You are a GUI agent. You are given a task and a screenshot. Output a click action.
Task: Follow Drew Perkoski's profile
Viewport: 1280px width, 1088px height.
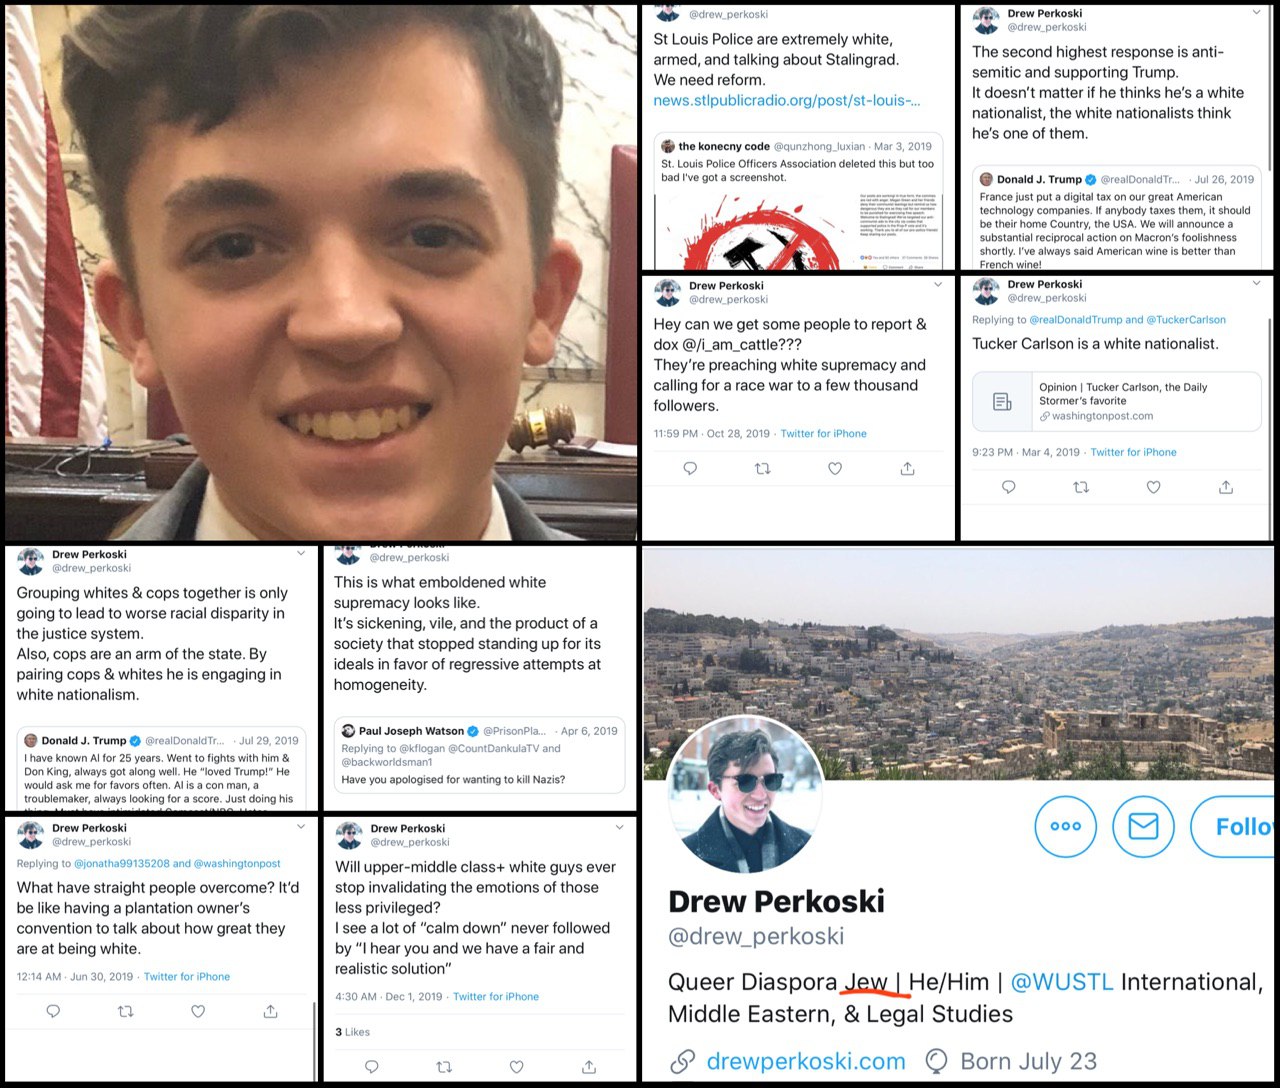pyautogui.click(x=1234, y=826)
